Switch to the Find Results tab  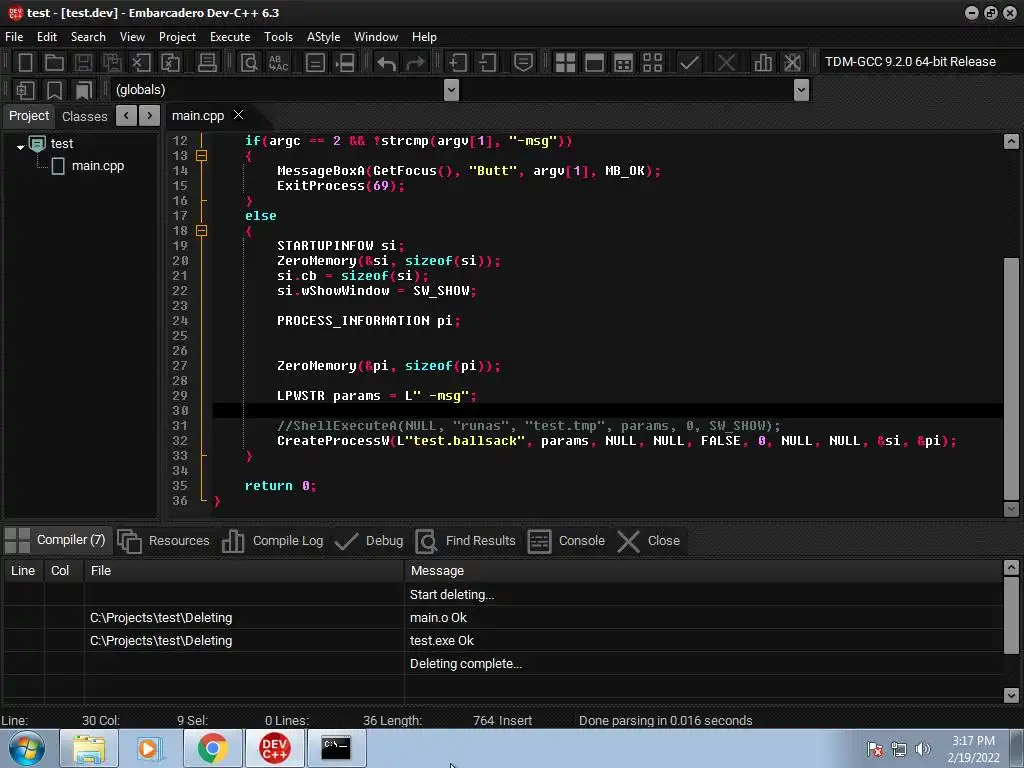coord(466,541)
